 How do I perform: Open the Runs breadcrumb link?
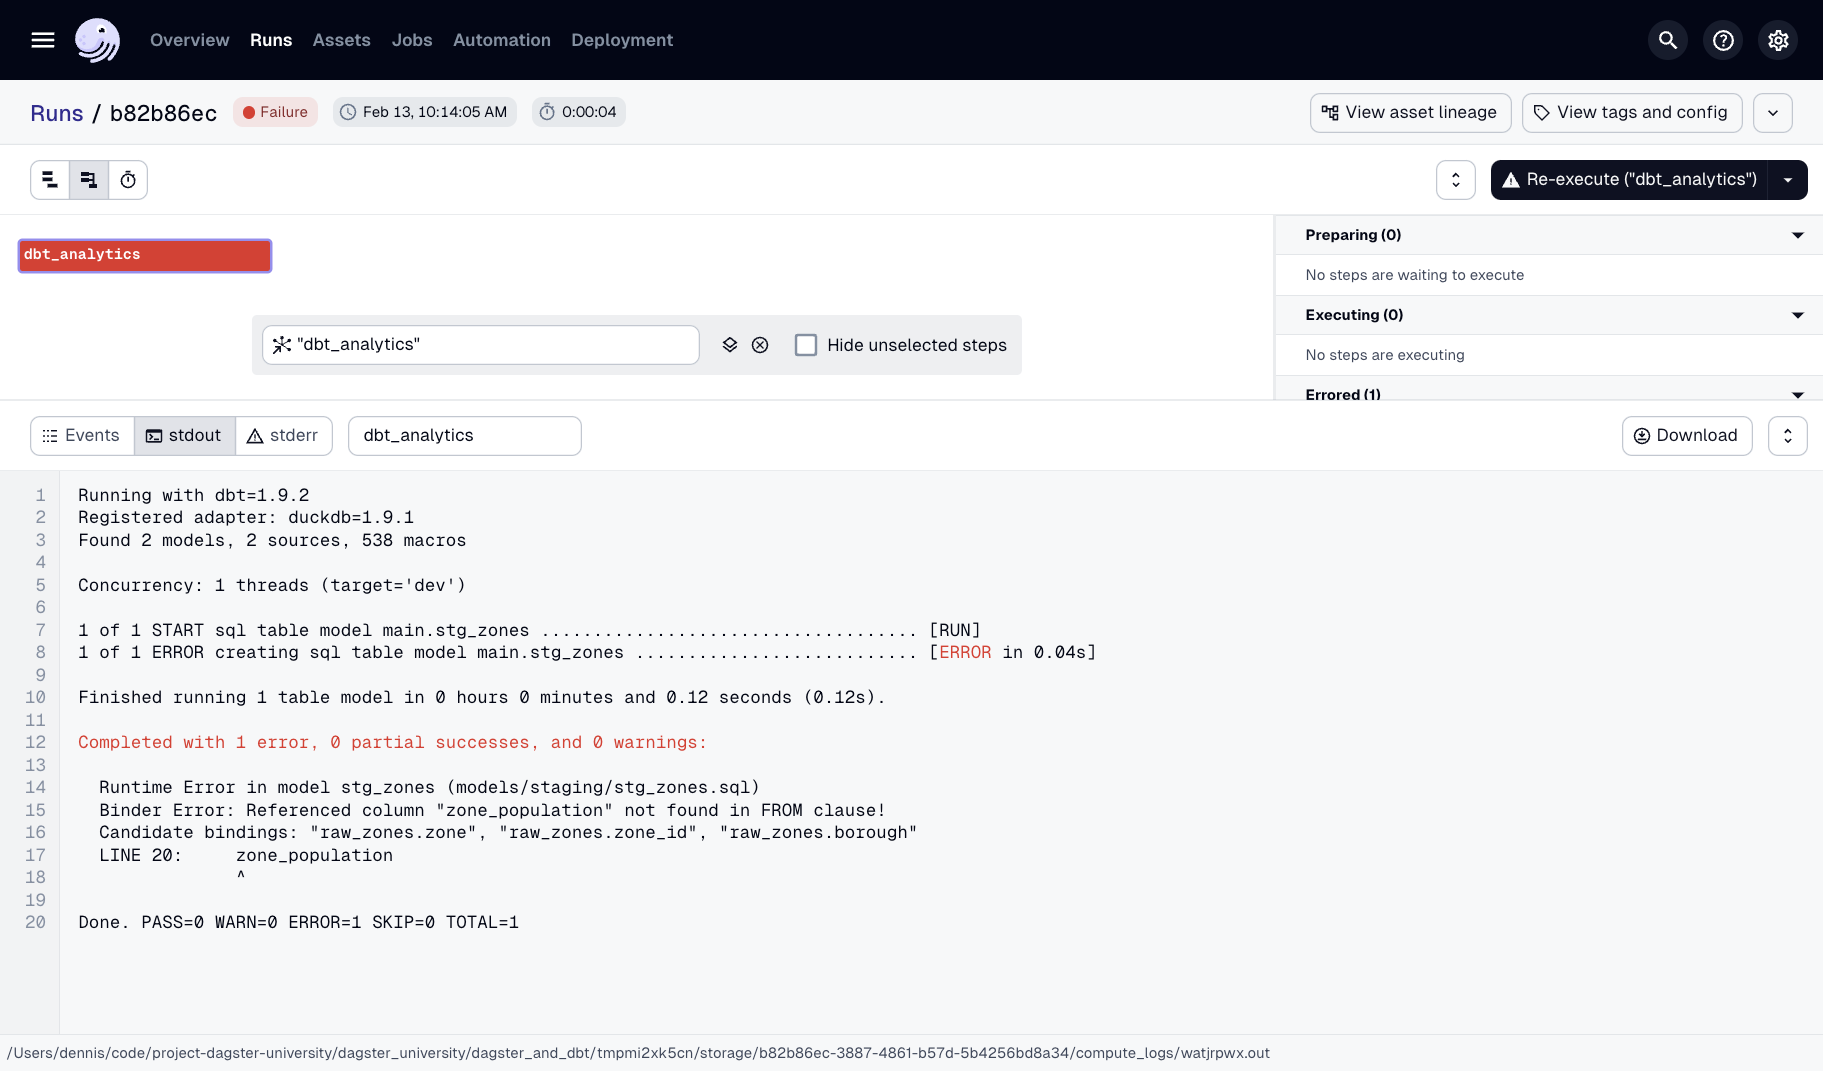(56, 112)
